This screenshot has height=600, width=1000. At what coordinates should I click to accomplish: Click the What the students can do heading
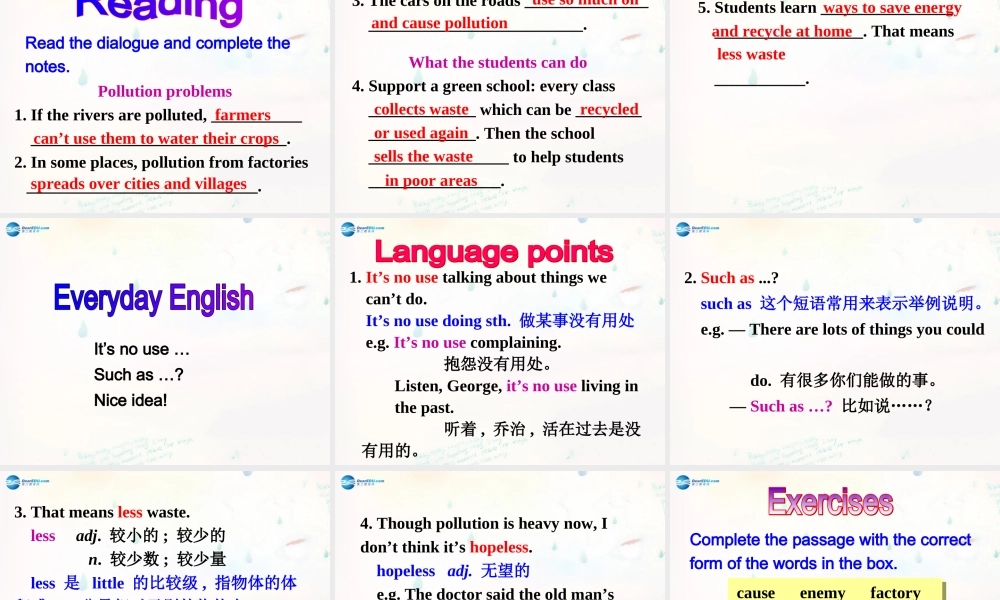[x=499, y=62]
